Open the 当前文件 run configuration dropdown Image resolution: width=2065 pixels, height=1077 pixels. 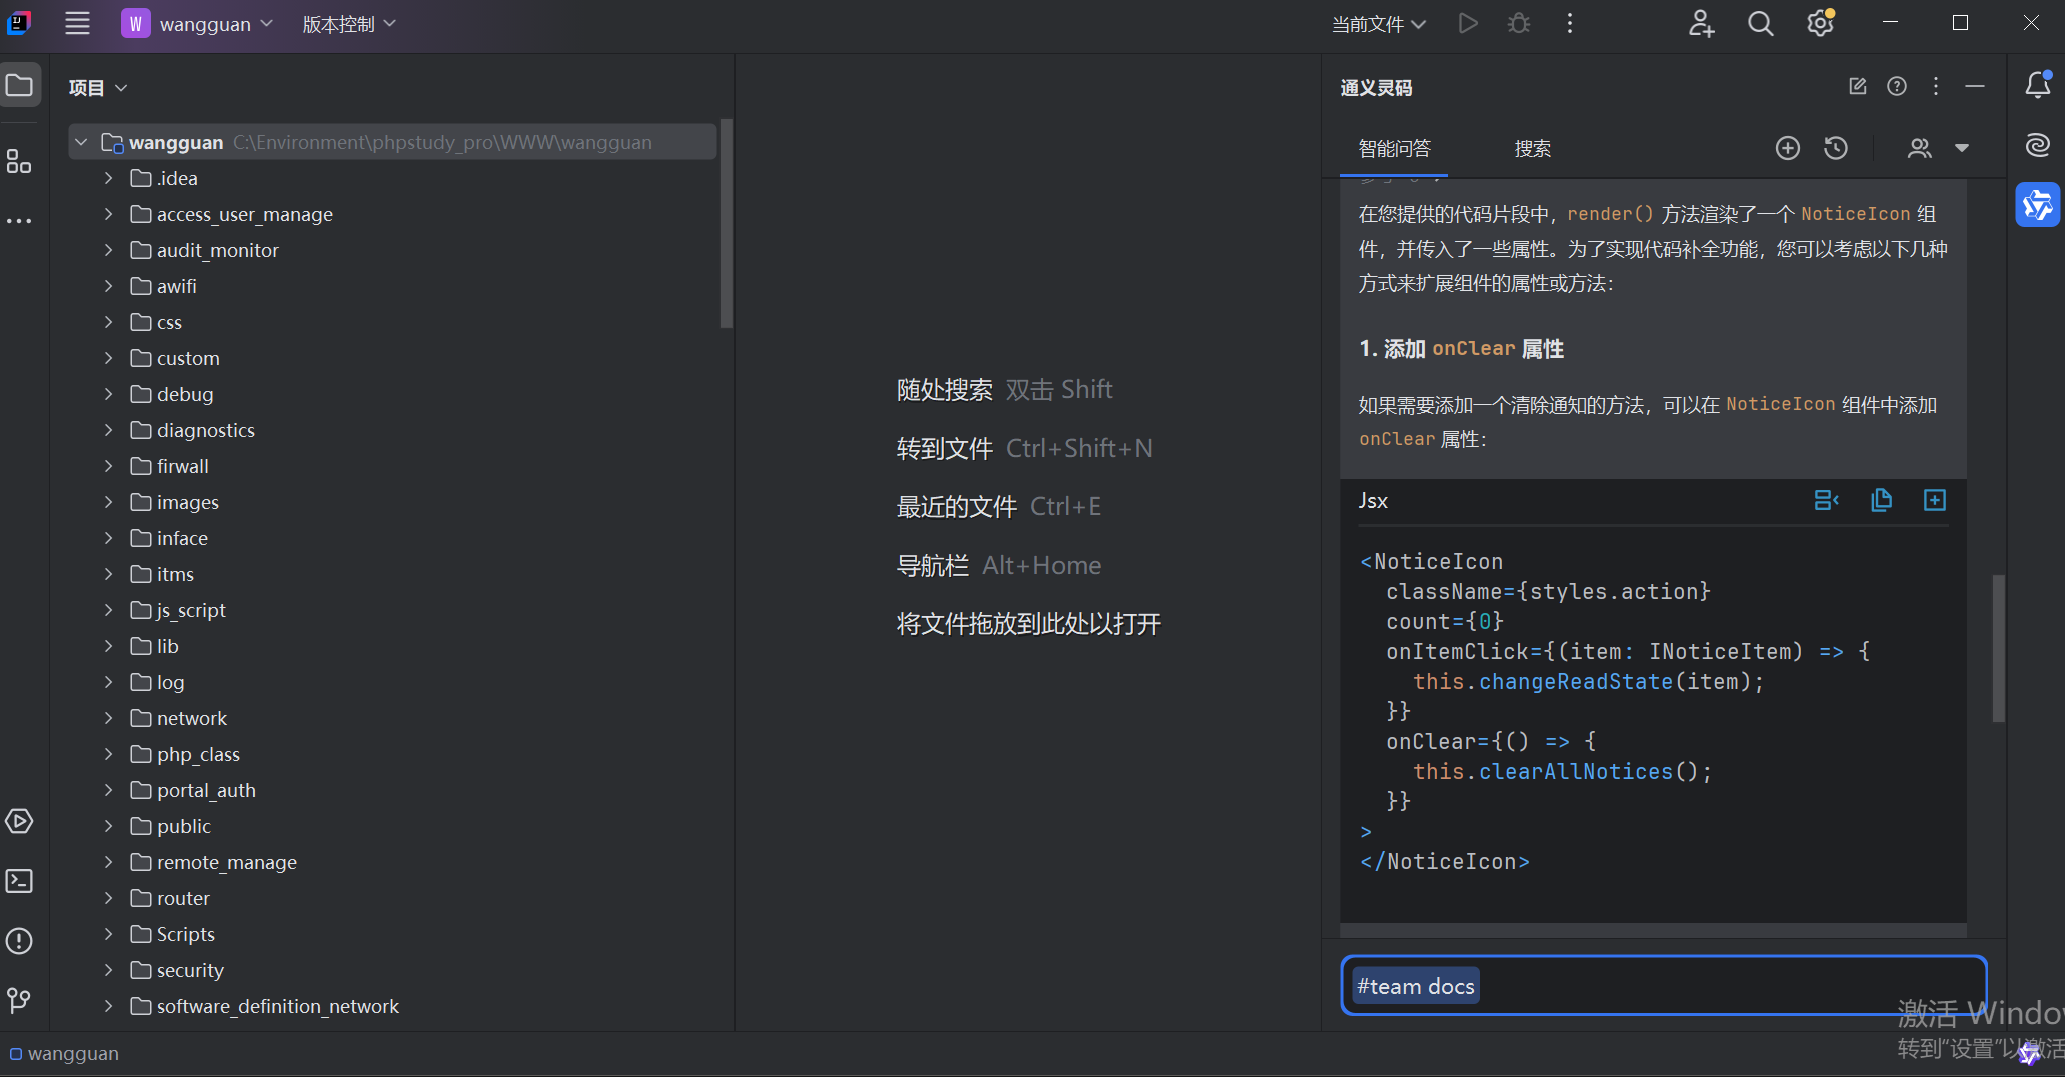pyautogui.click(x=1379, y=24)
